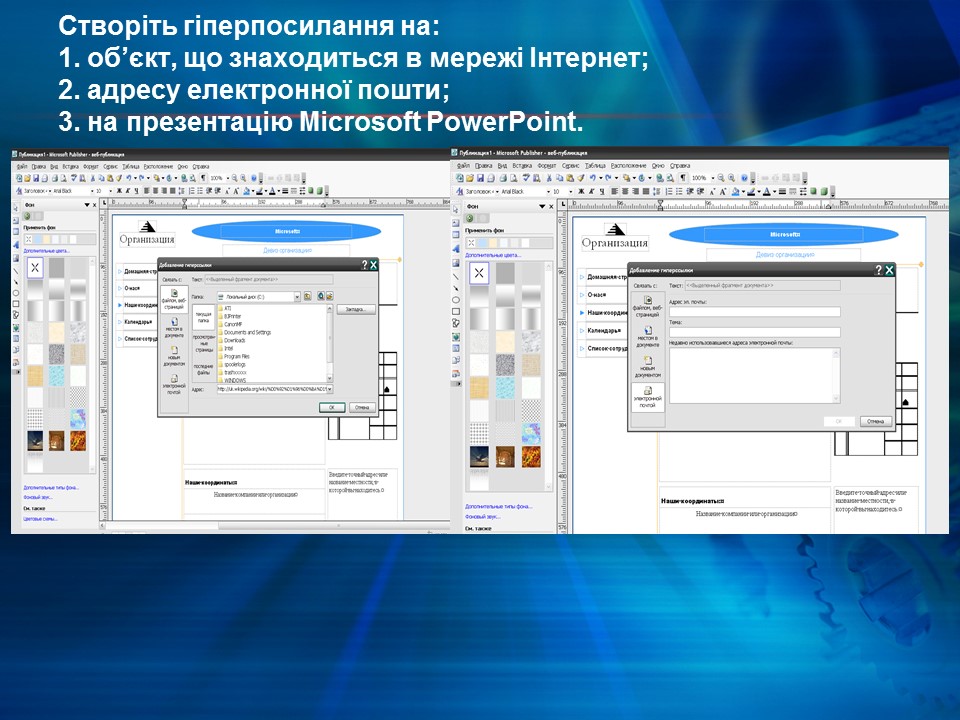Viewport: 960px width, 720px height.
Task: Click dialog help question mark in right dialog
Action: tap(879, 270)
